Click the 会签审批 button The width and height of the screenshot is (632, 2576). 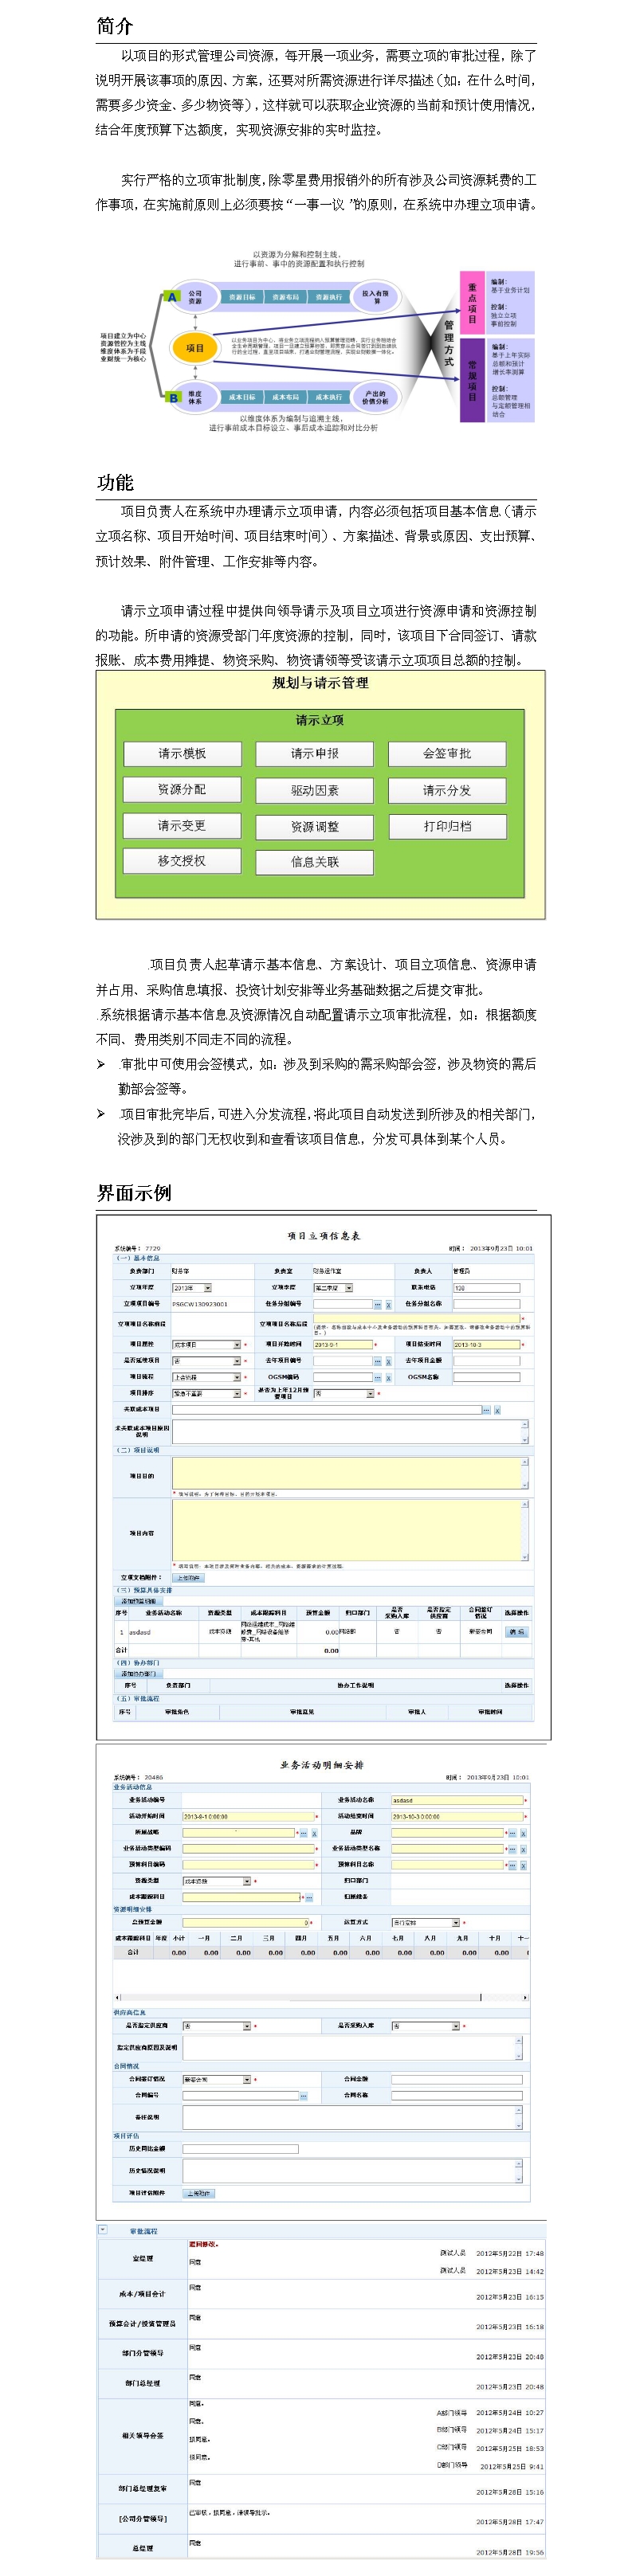click(x=446, y=753)
